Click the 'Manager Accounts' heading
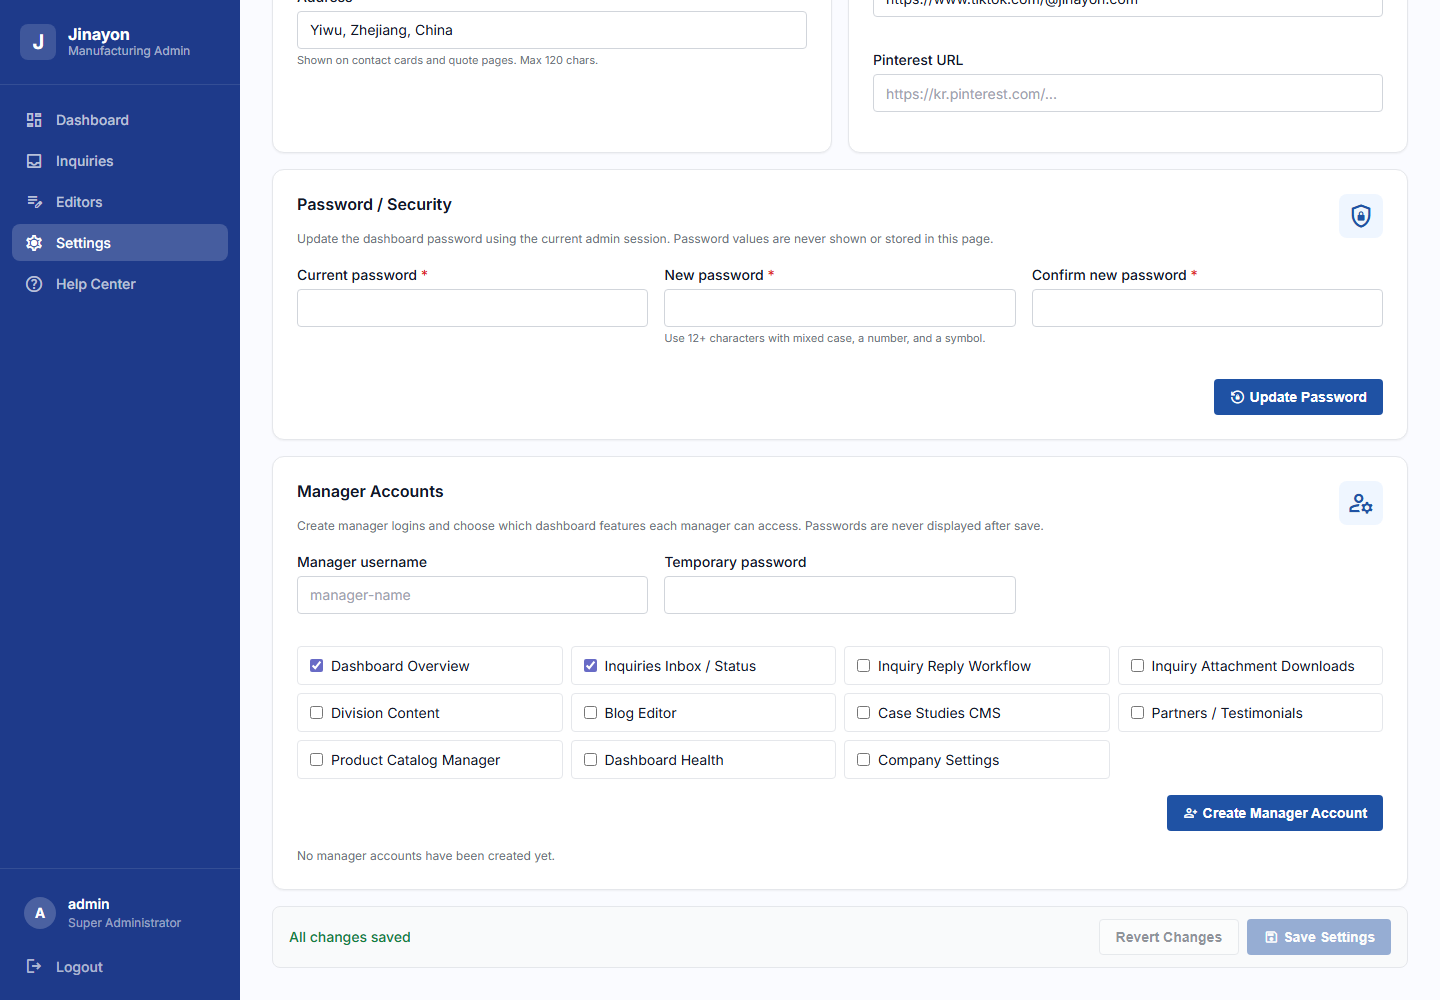Image resolution: width=1440 pixels, height=1000 pixels. (x=370, y=491)
